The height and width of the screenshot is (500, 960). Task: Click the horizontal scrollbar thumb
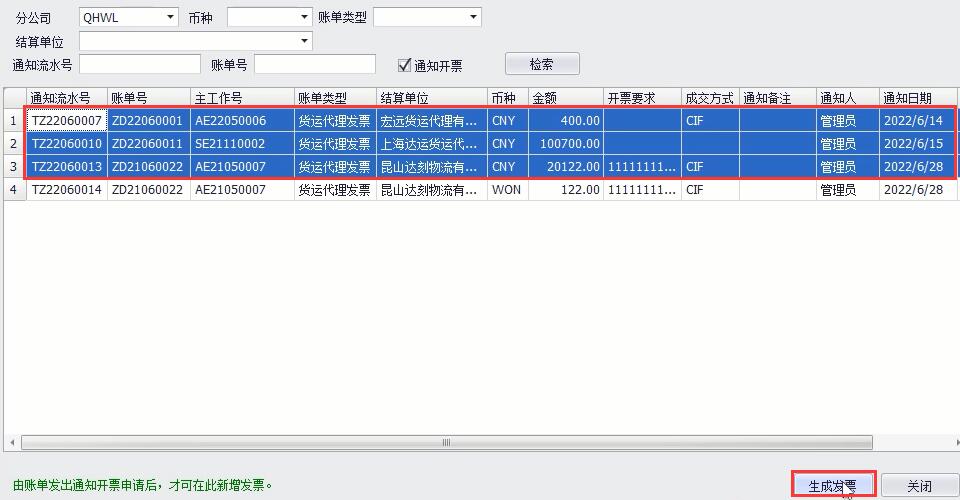point(446,443)
